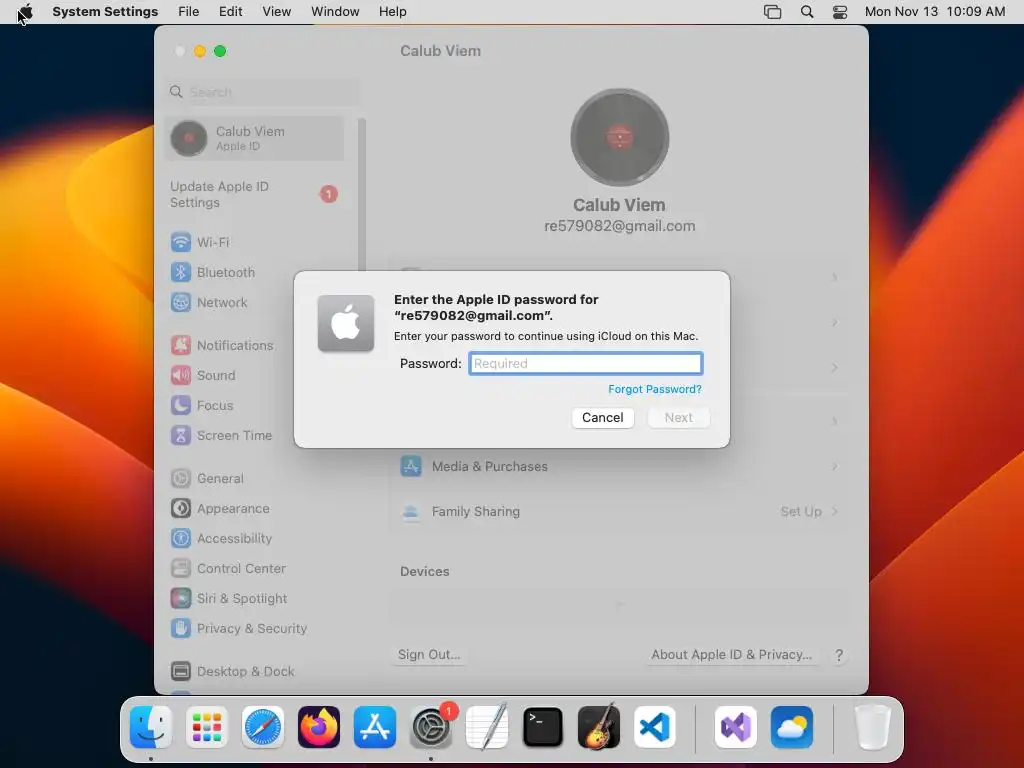
Task: Open TextEdit from the Dock
Action: click(487, 727)
